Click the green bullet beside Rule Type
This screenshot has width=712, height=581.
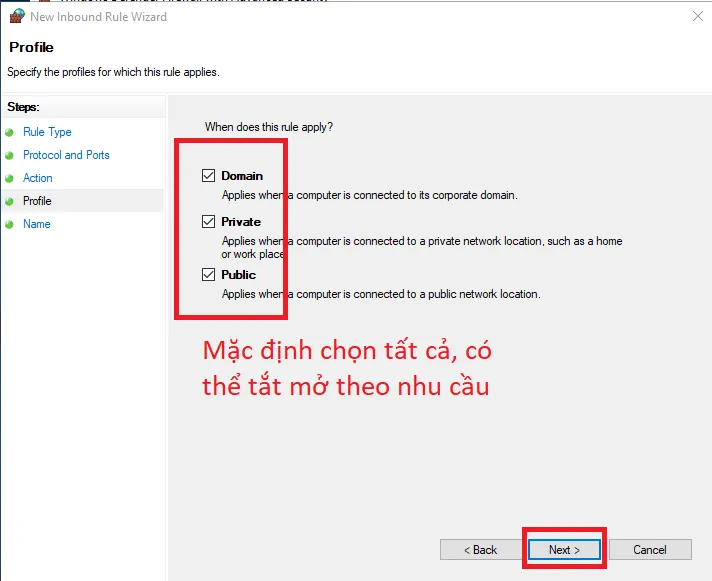pos(9,133)
